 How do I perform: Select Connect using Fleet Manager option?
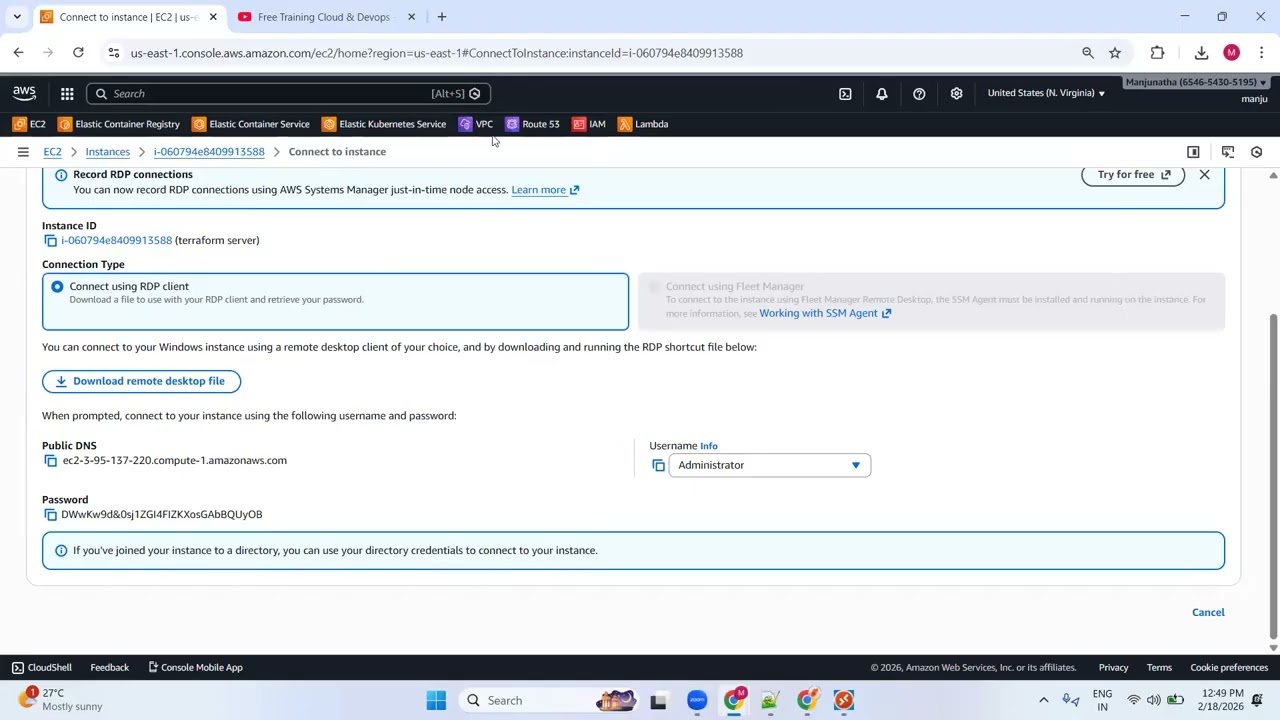655,287
